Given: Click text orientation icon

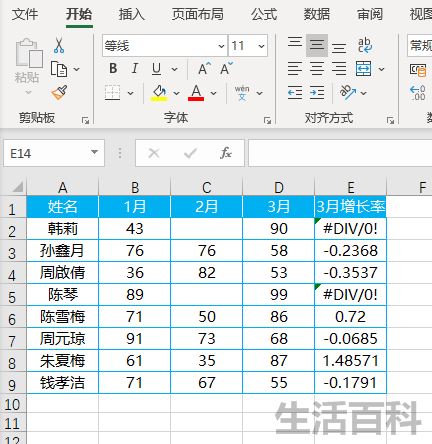Looking at the screenshot, I should tap(348, 92).
